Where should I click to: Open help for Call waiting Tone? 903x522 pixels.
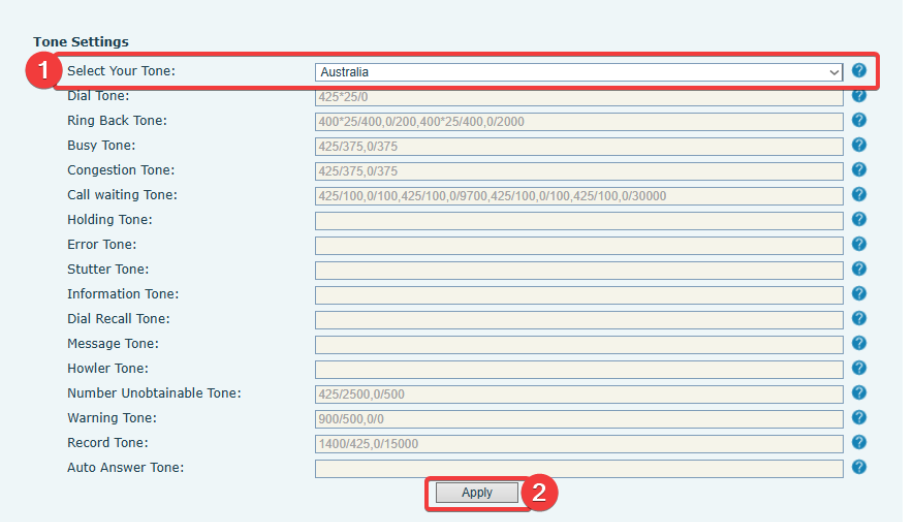pos(858,195)
